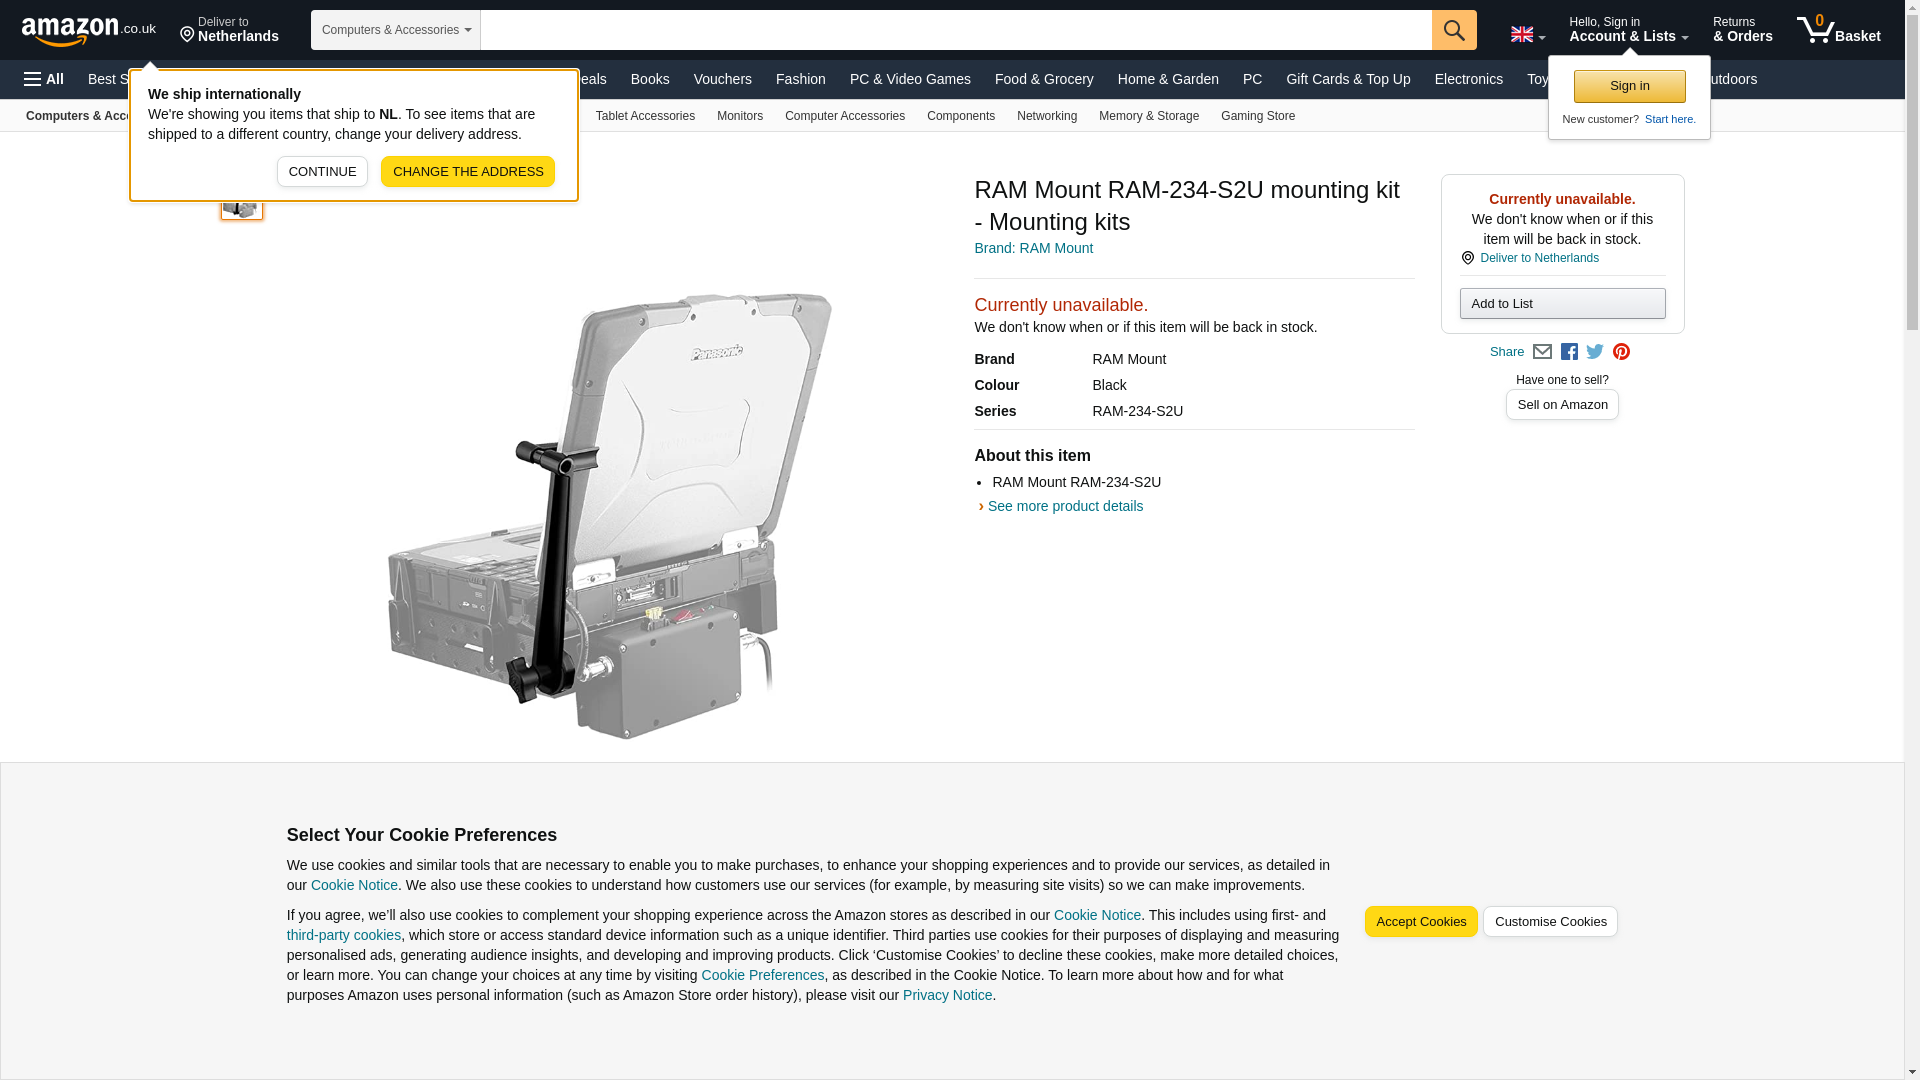Open the Amazon.co.uk home logo
Viewport: 1920px width, 1080px height.
[x=89, y=31]
